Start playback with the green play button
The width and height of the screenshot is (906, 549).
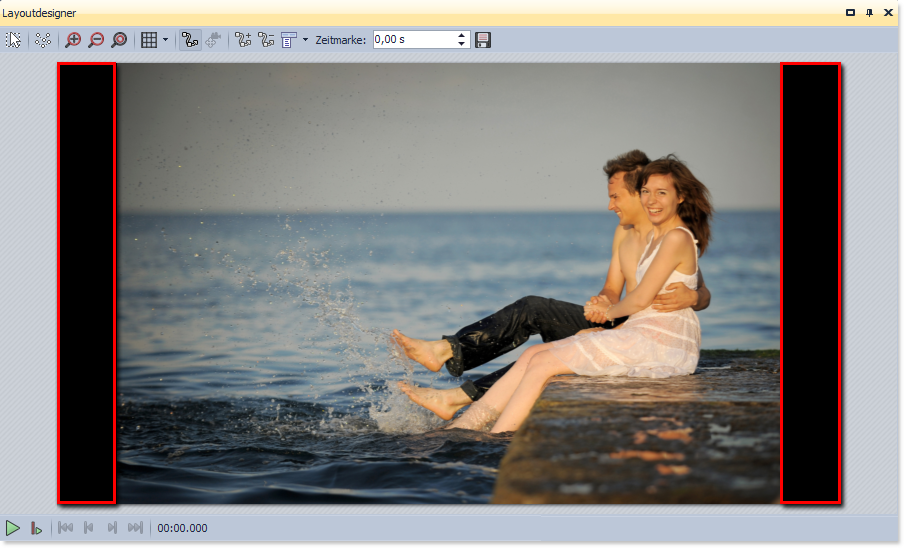point(13,527)
